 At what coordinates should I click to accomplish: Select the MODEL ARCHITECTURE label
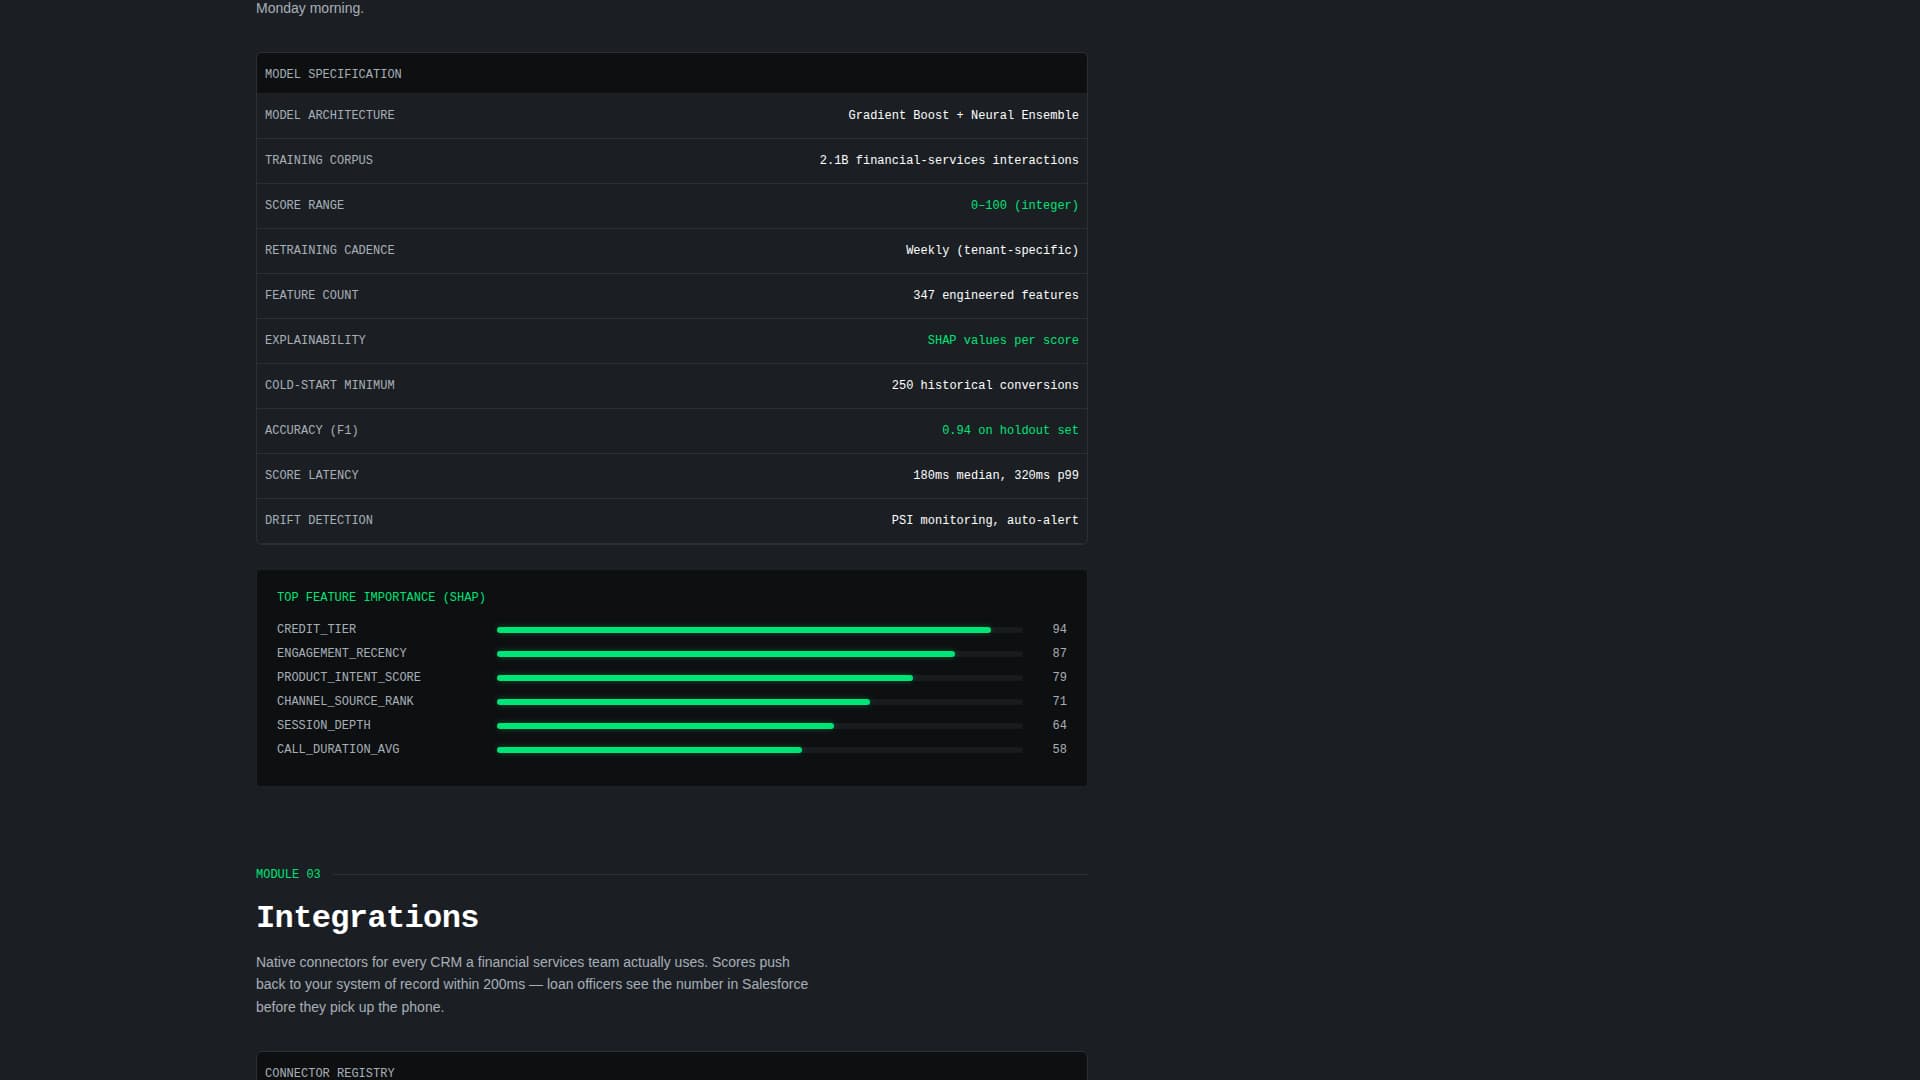point(329,115)
